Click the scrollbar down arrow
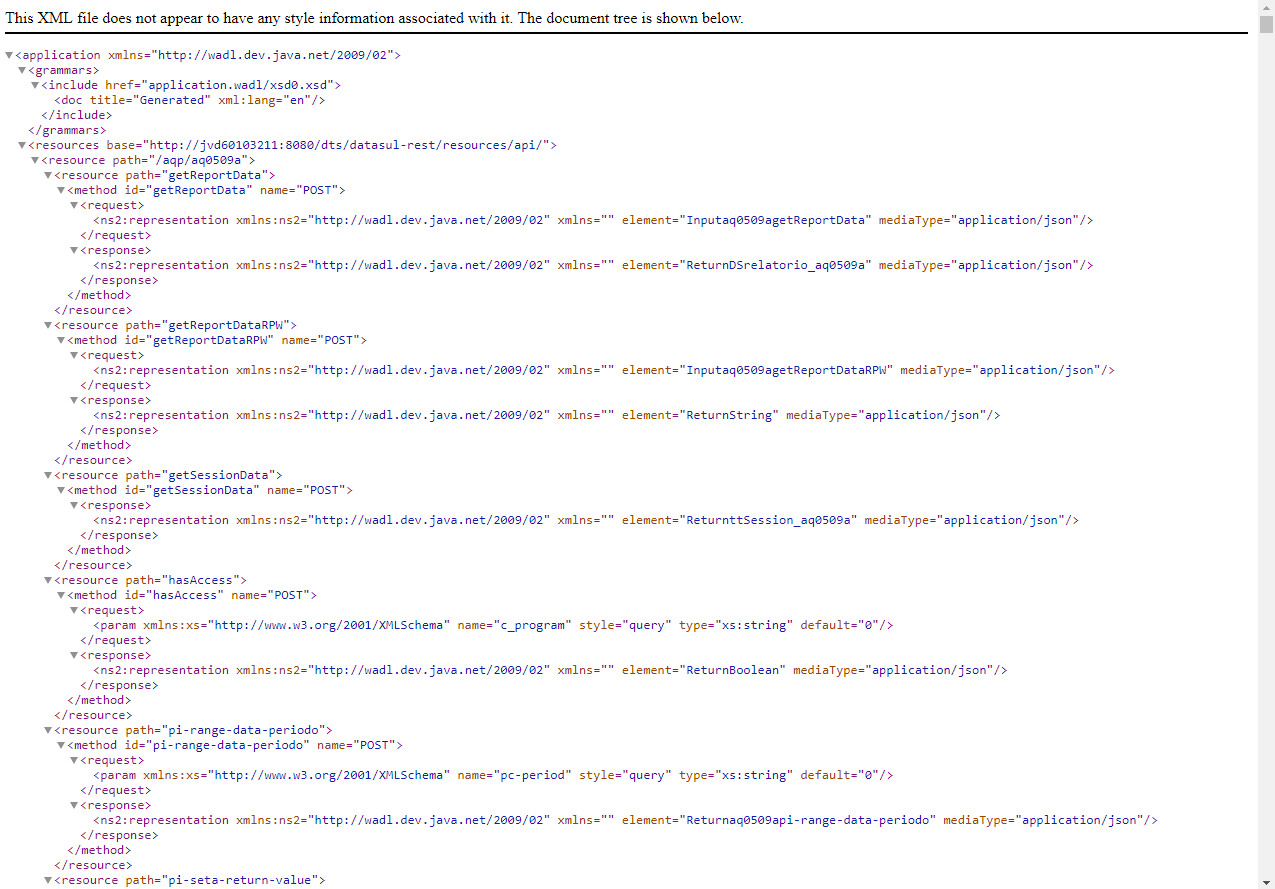Viewport: 1275px width, 889px height. pos(1266,881)
